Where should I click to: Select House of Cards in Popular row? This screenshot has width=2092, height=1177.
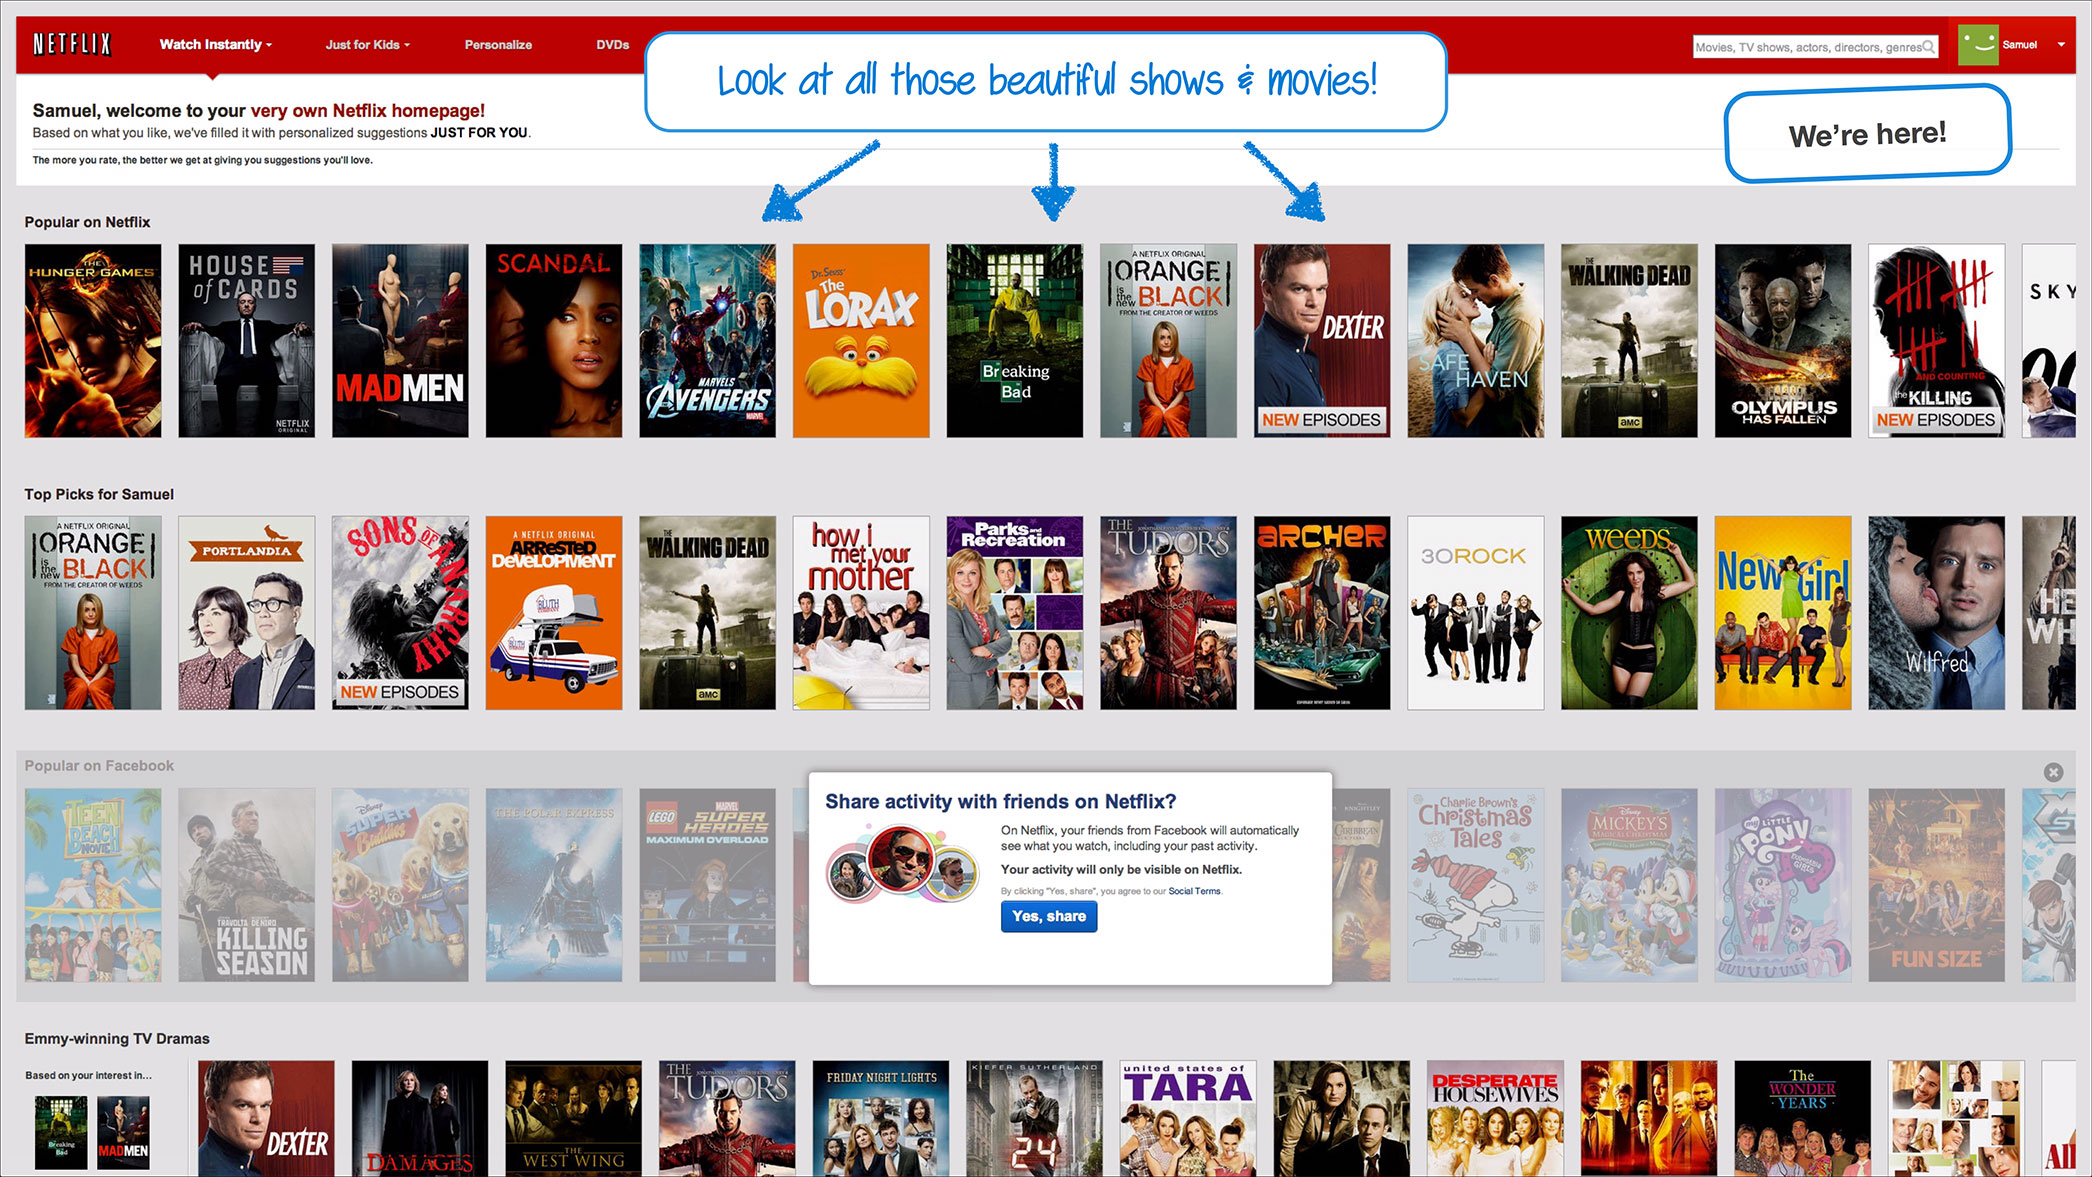246,341
